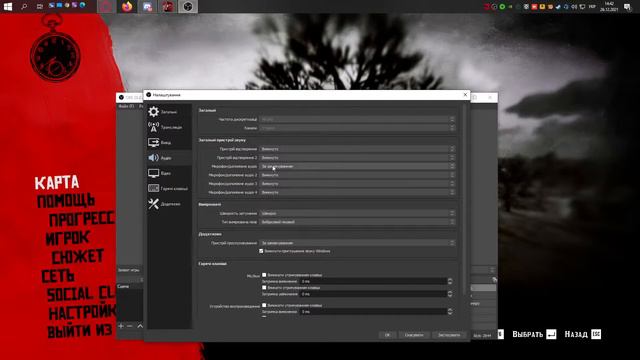The image size is (640, 360).
Task: Choose ИГРОК in the game pause menu
Action: point(67,238)
